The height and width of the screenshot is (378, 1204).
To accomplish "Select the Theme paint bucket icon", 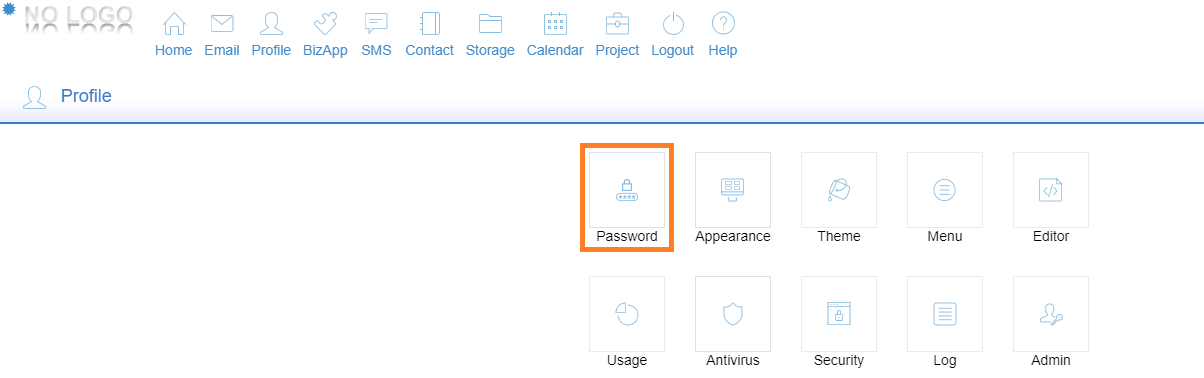I will click(x=839, y=190).
